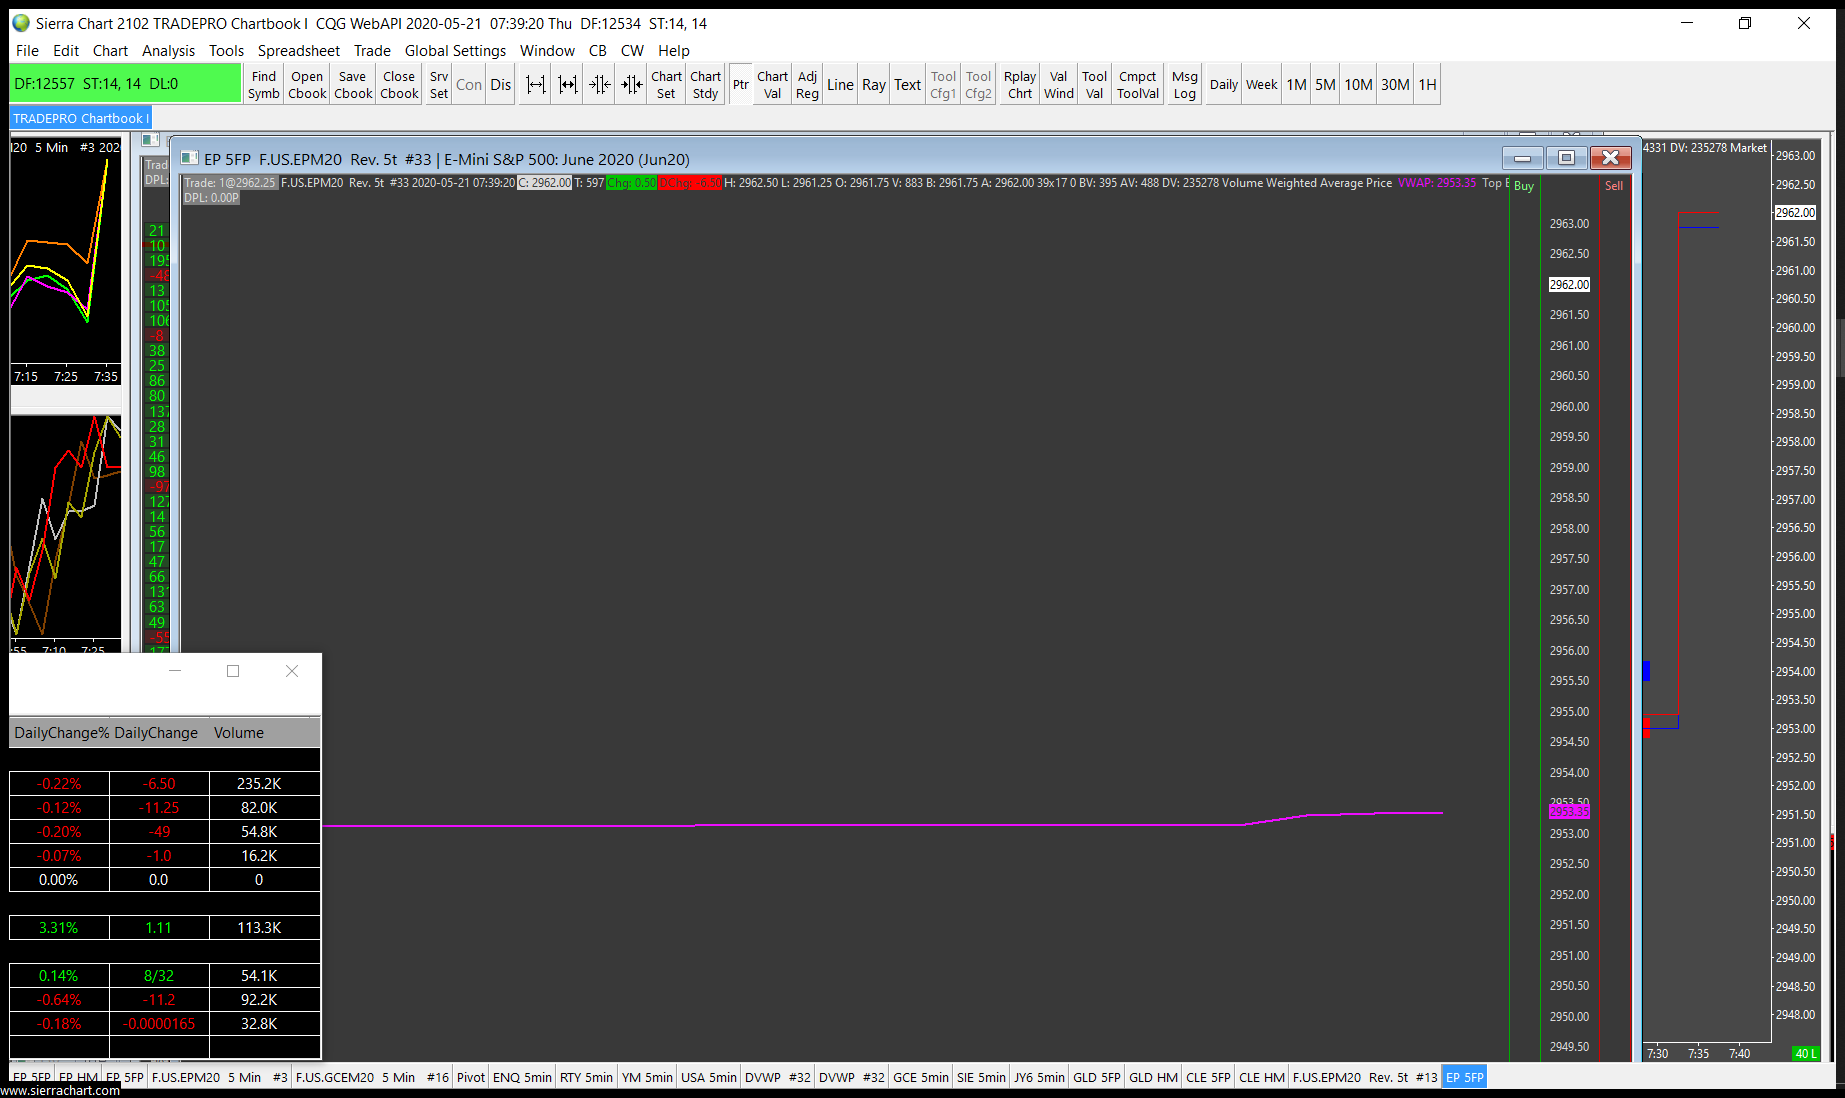Click the Tool Cfg1 button
1845x1098 pixels.
(x=943, y=85)
